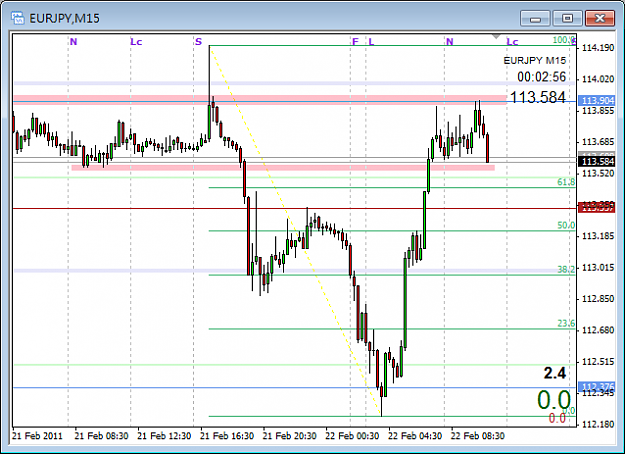Image resolution: width=625 pixels, height=454 pixels.
Task: Click the blue 112.376 price label
Action: [598, 386]
